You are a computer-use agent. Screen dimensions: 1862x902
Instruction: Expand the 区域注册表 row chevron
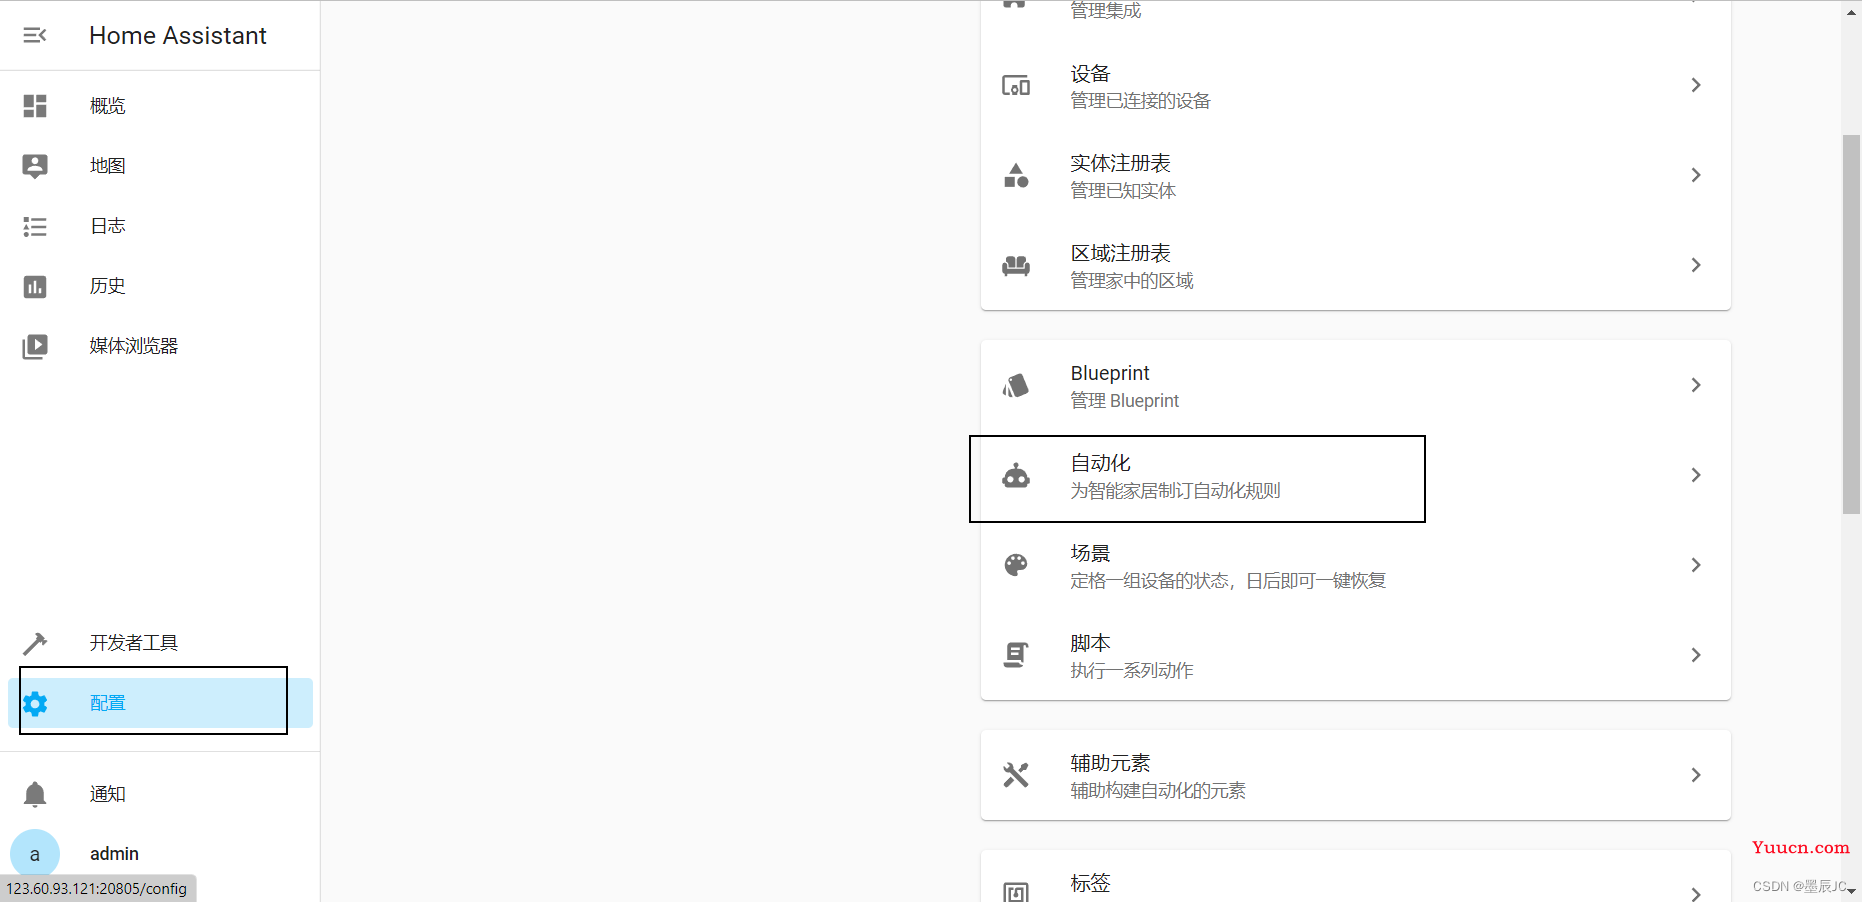(x=1696, y=266)
